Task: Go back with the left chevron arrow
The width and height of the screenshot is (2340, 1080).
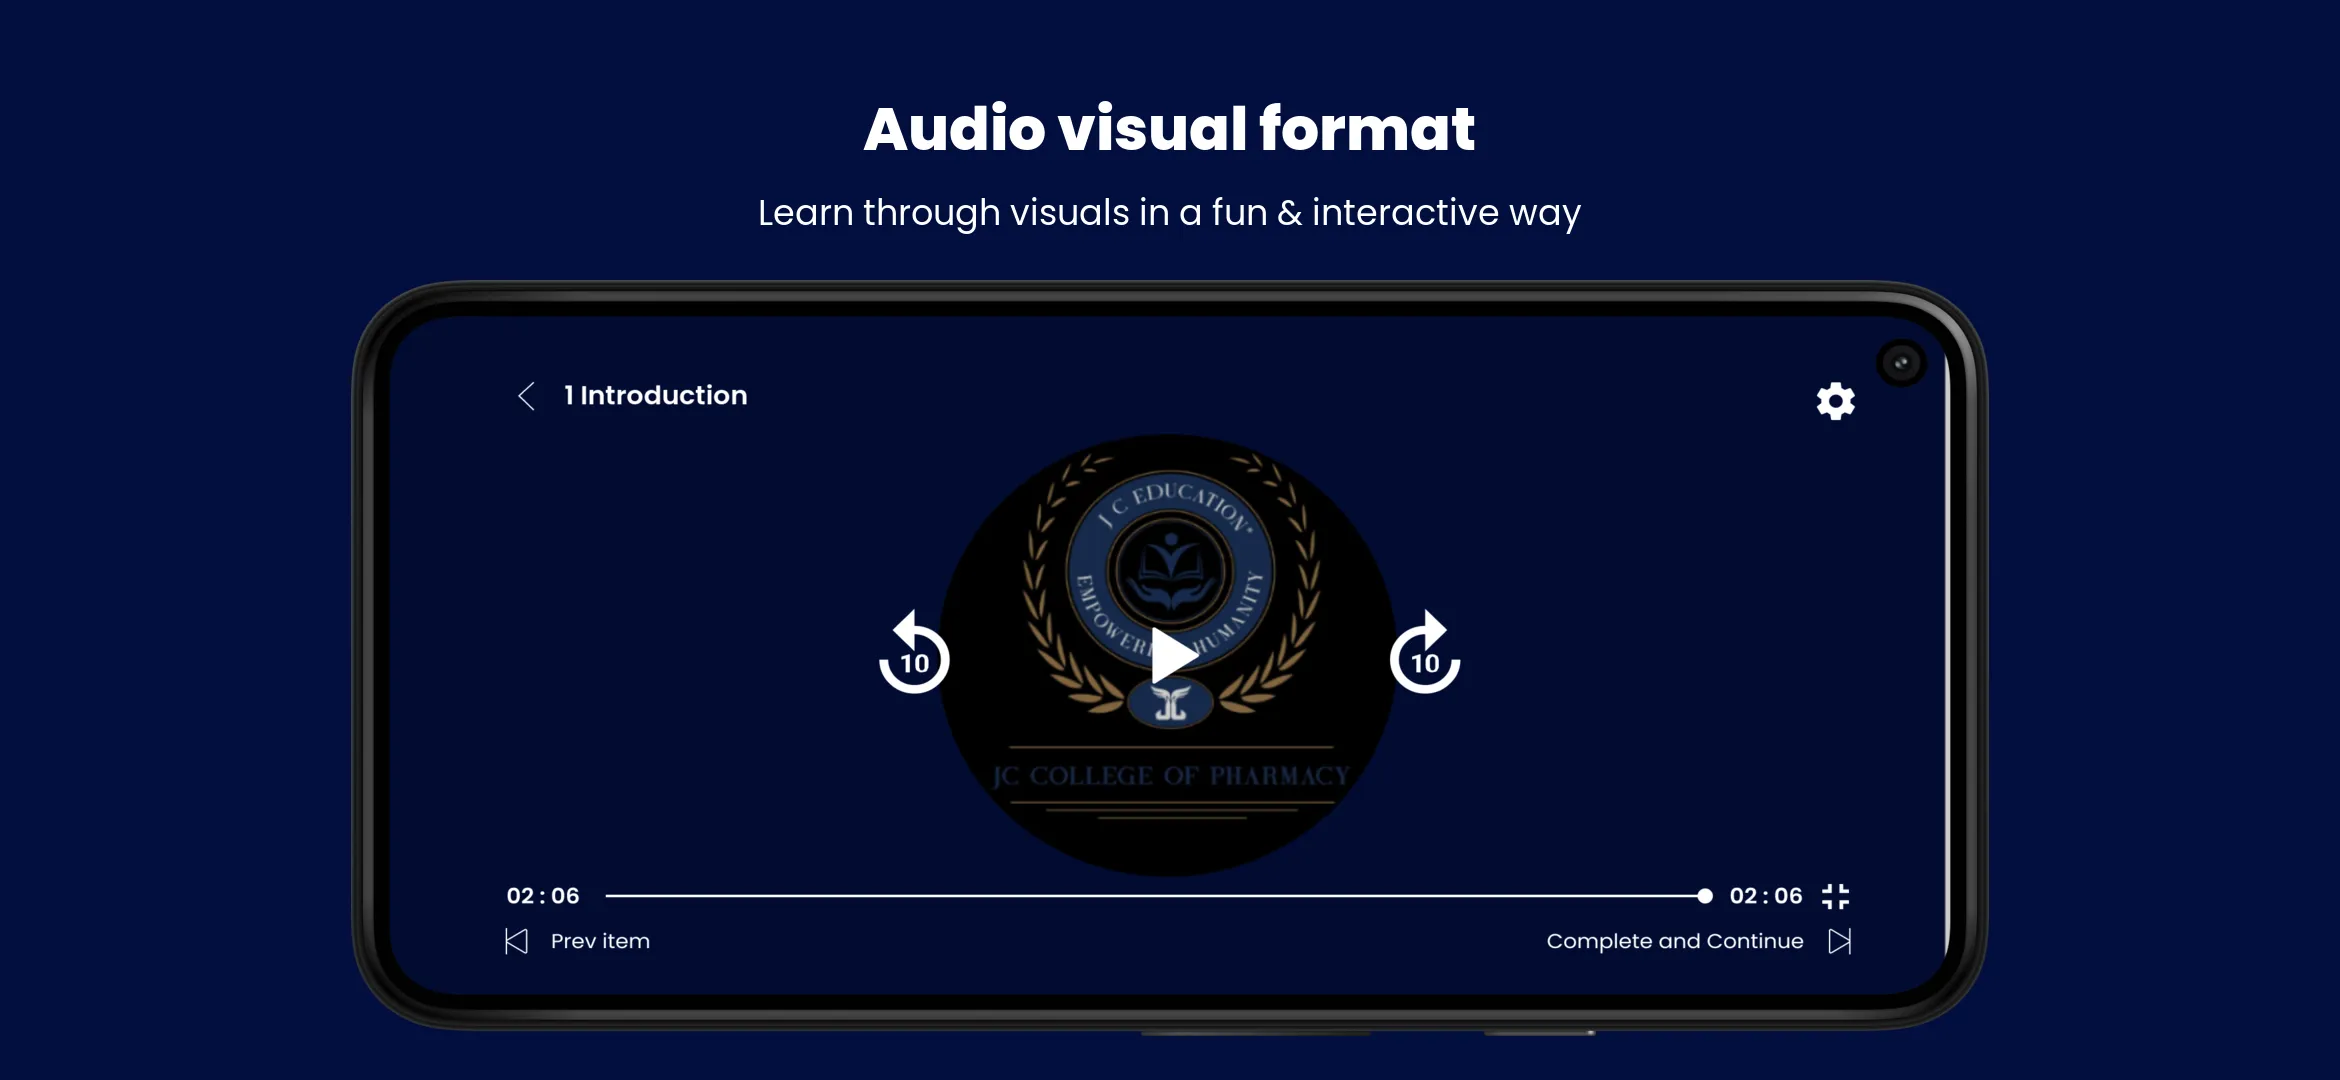Action: click(526, 396)
